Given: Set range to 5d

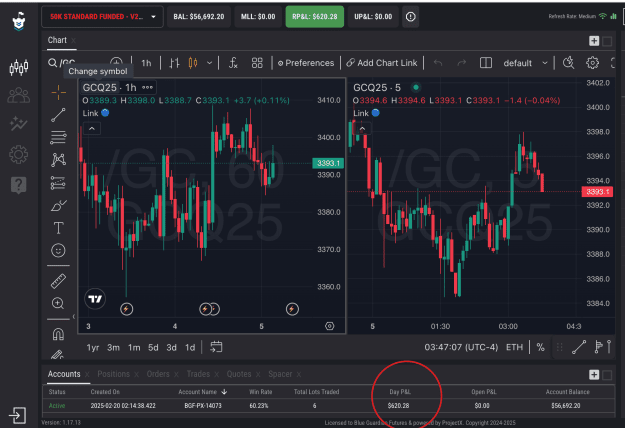Looking at the screenshot, I should pyautogui.click(x=153, y=348).
